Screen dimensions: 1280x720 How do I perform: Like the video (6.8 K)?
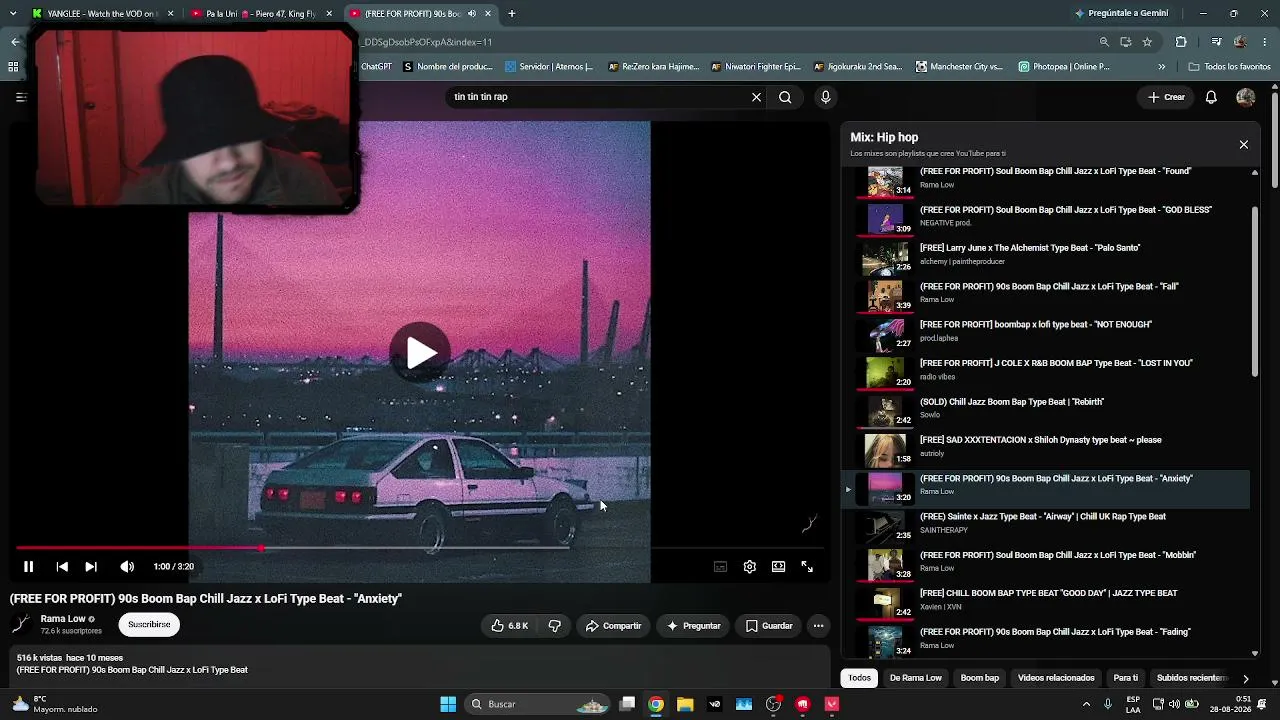[x=509, y=626]
